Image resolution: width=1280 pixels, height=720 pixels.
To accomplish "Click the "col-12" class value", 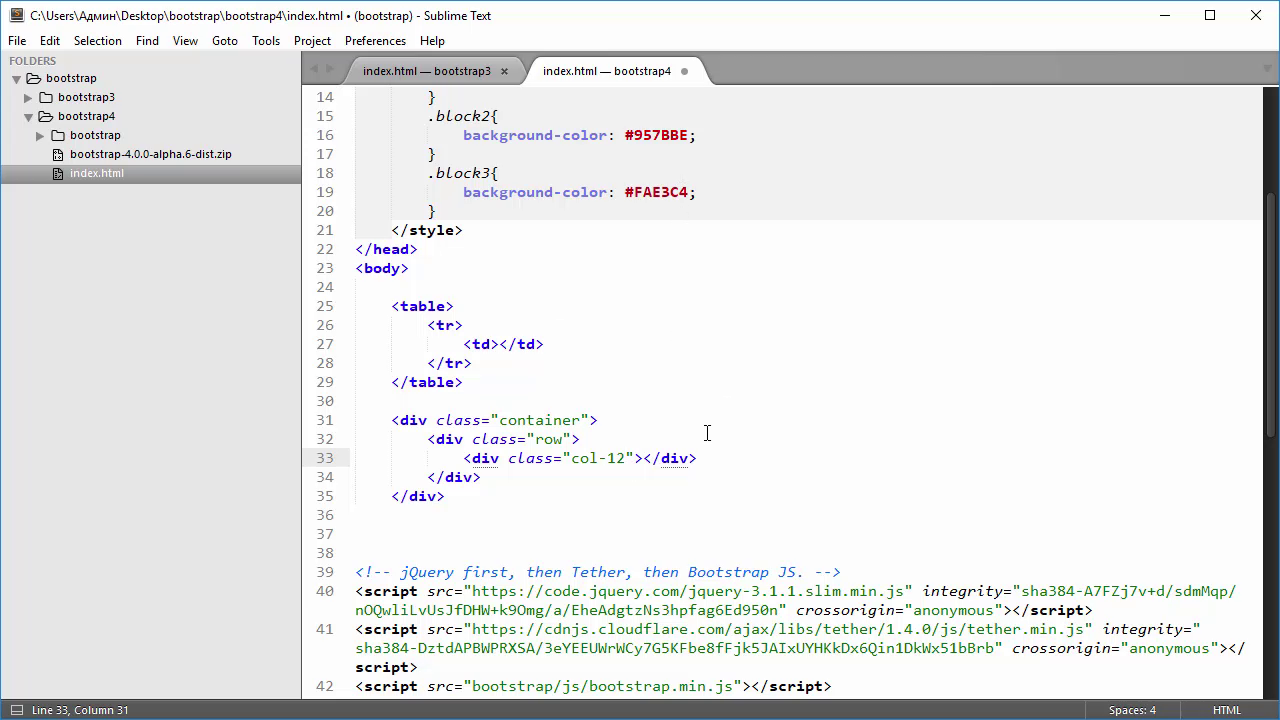I will click(598, 458).
